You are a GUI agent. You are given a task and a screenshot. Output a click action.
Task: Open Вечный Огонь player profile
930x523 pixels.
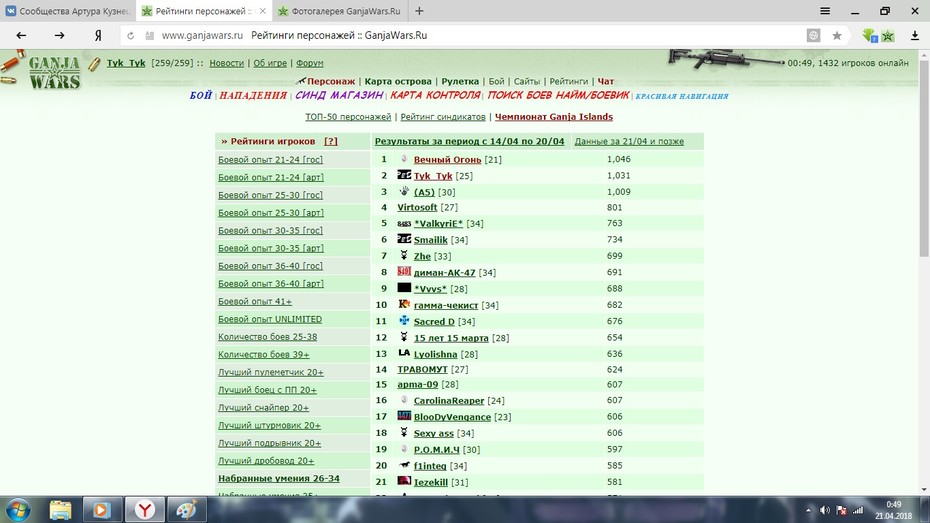pos(447,160)
